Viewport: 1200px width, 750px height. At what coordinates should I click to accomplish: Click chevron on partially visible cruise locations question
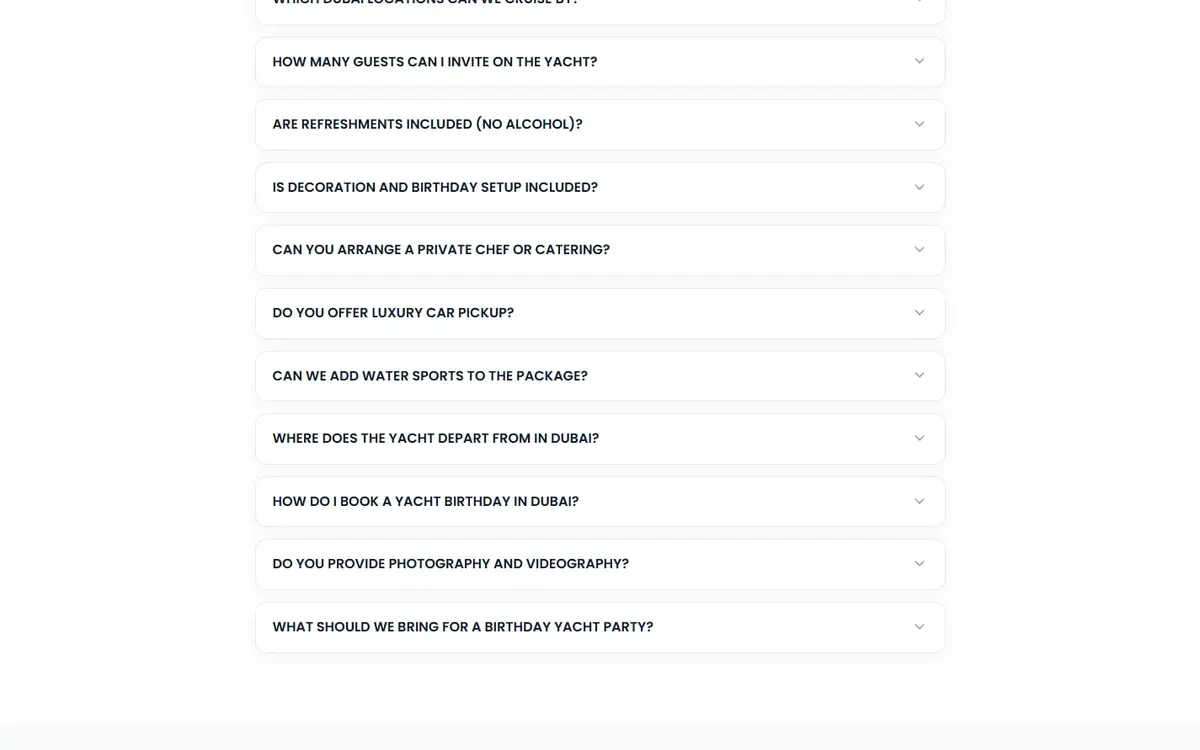[x=919, y=2]
